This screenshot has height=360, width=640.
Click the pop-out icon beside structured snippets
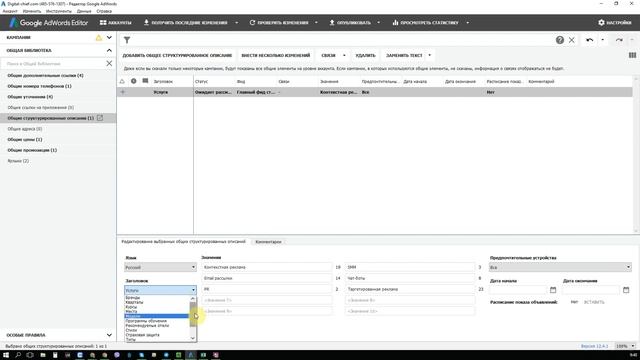[100, 118]
